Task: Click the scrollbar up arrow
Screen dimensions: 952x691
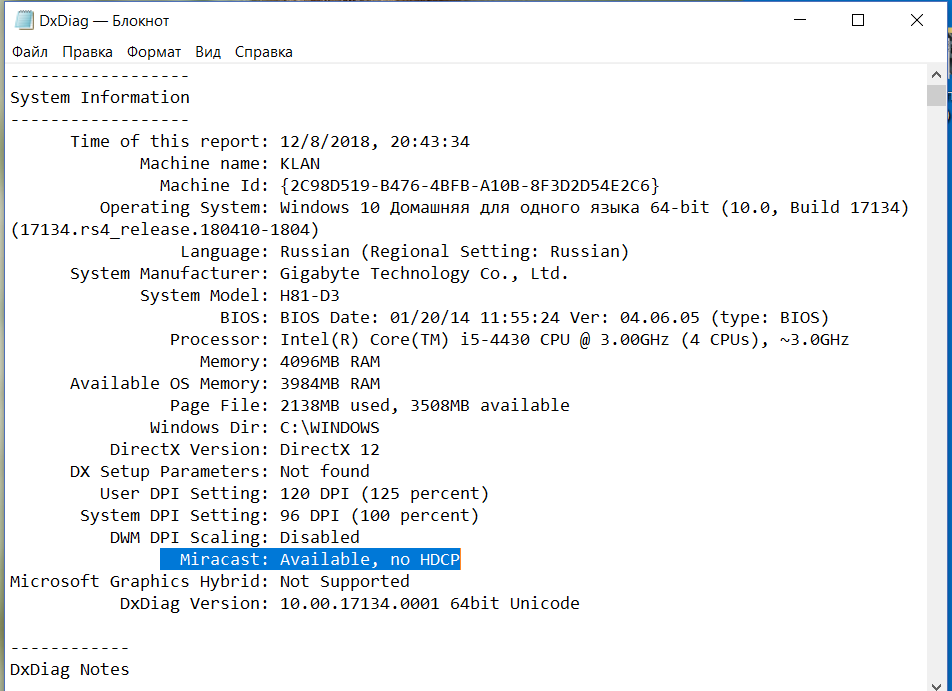Action: (x=936, y=75)
